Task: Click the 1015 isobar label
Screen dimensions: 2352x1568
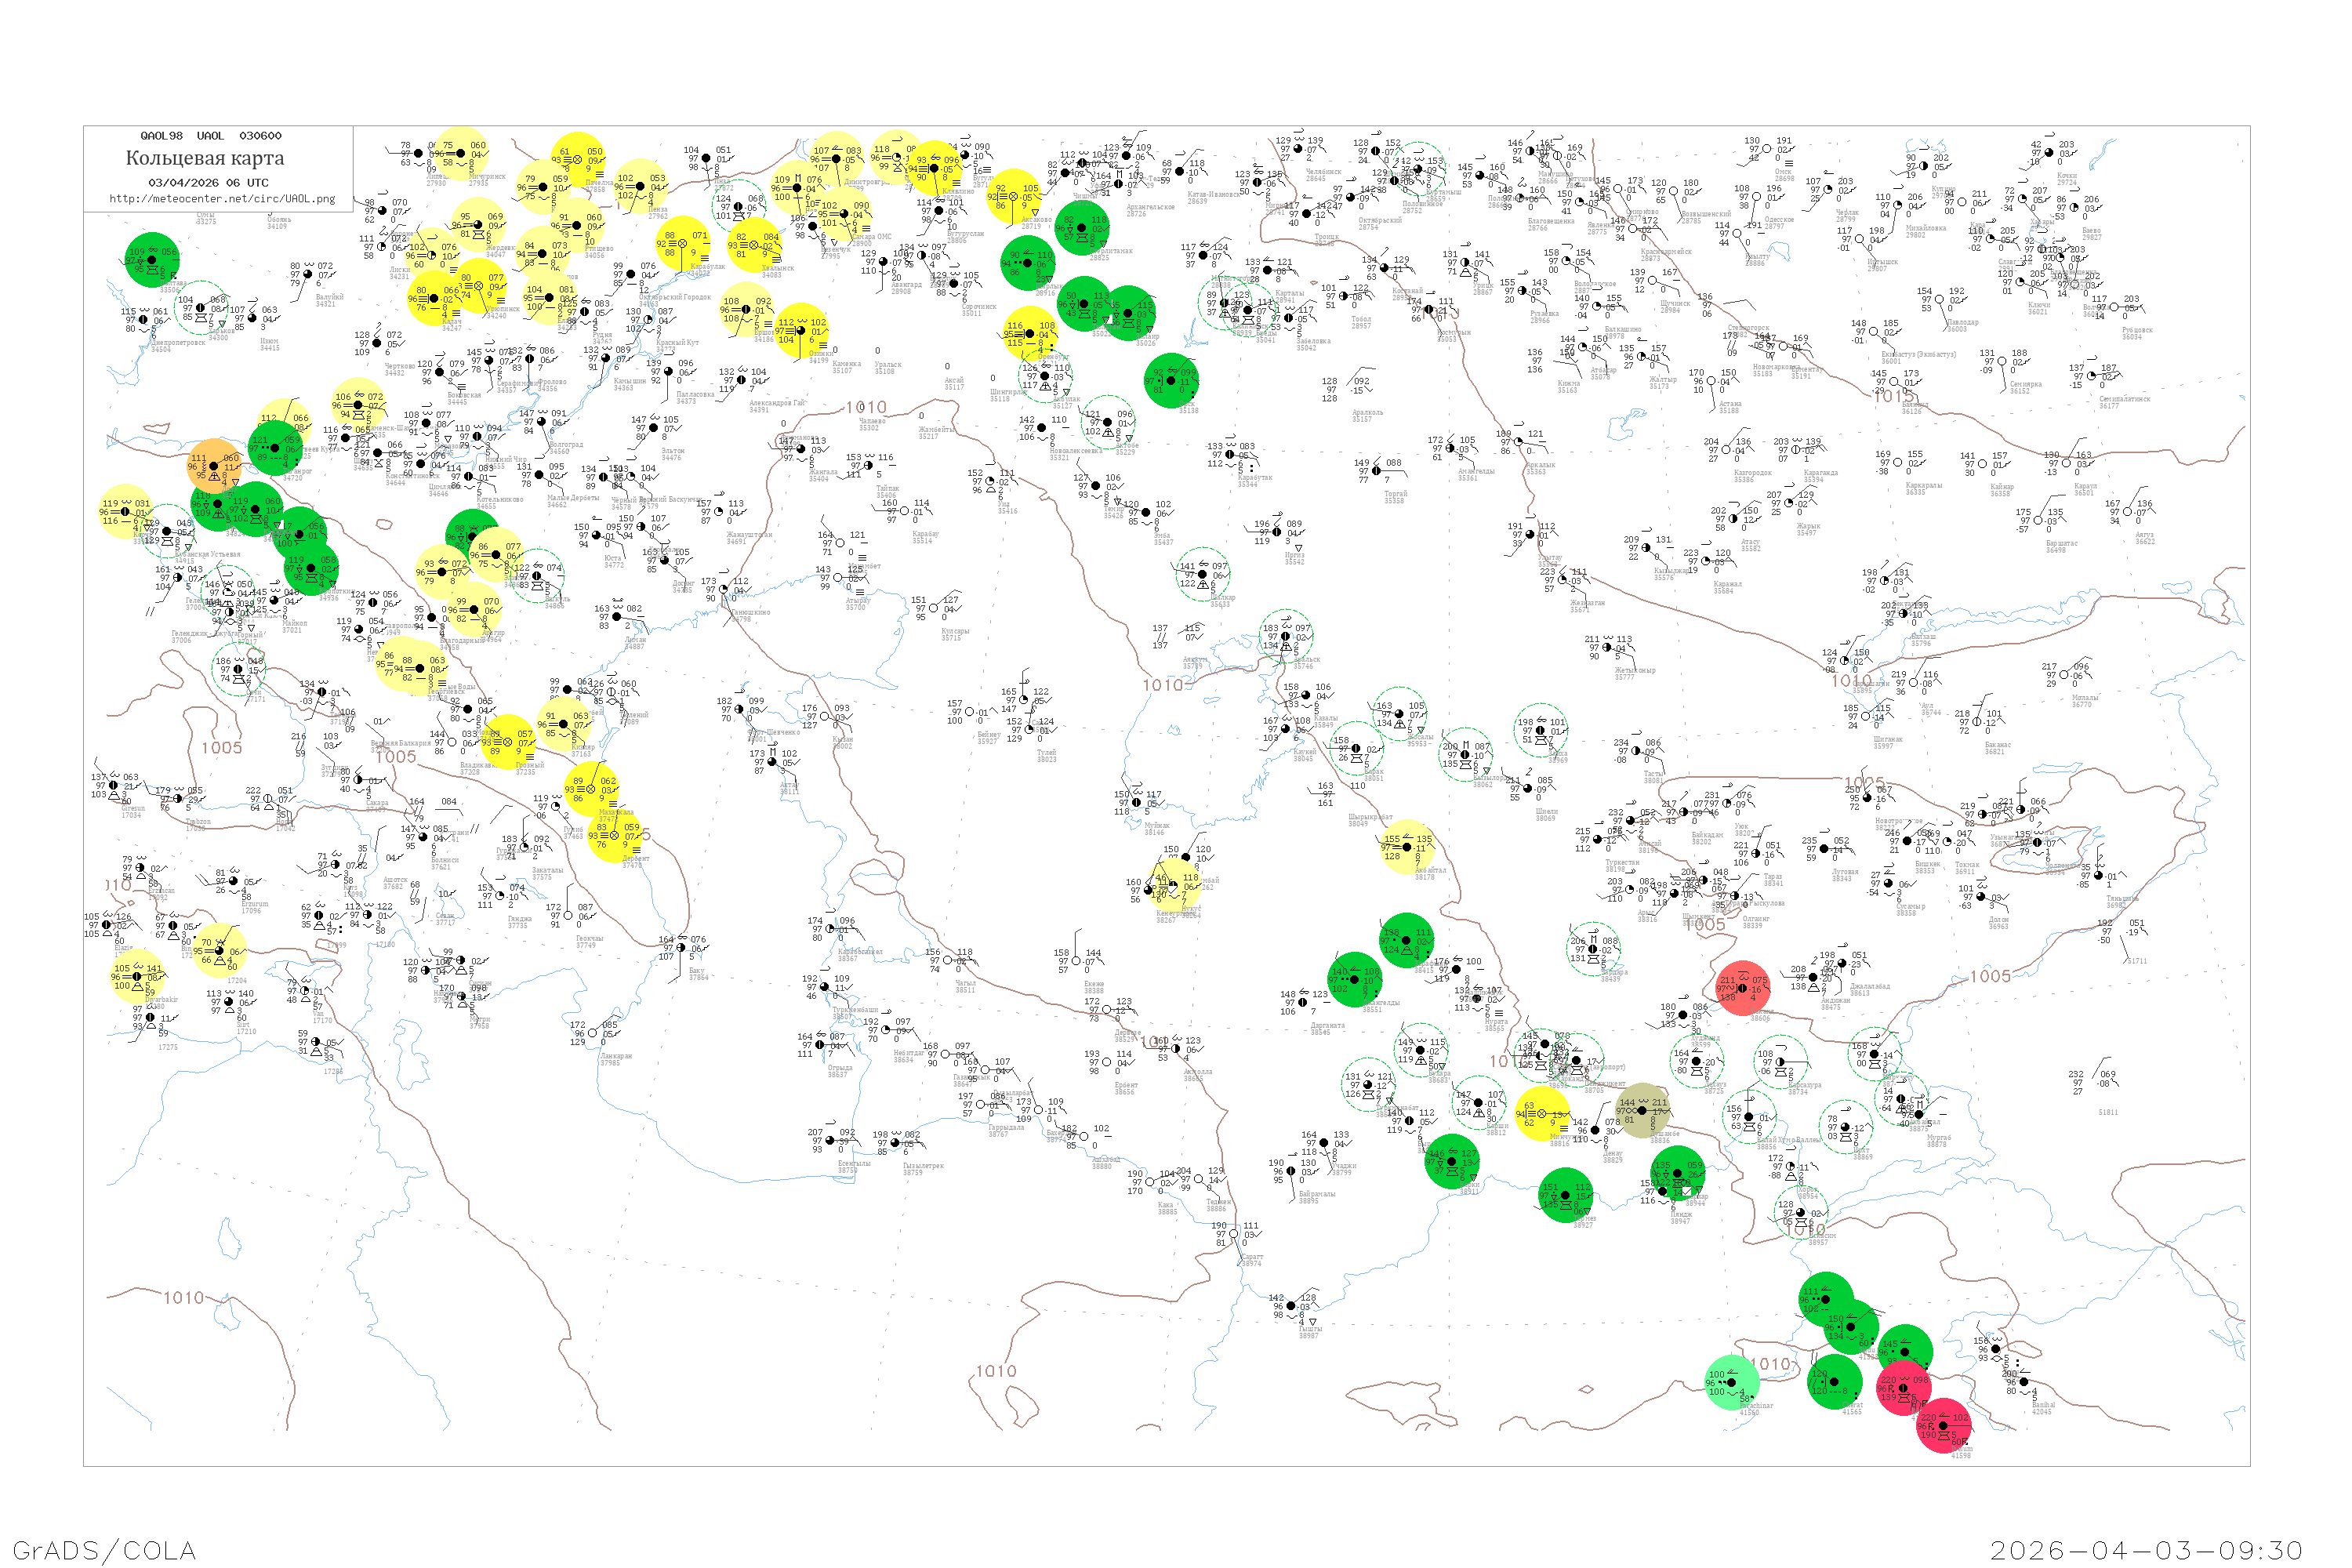Action: point(1894,396)
